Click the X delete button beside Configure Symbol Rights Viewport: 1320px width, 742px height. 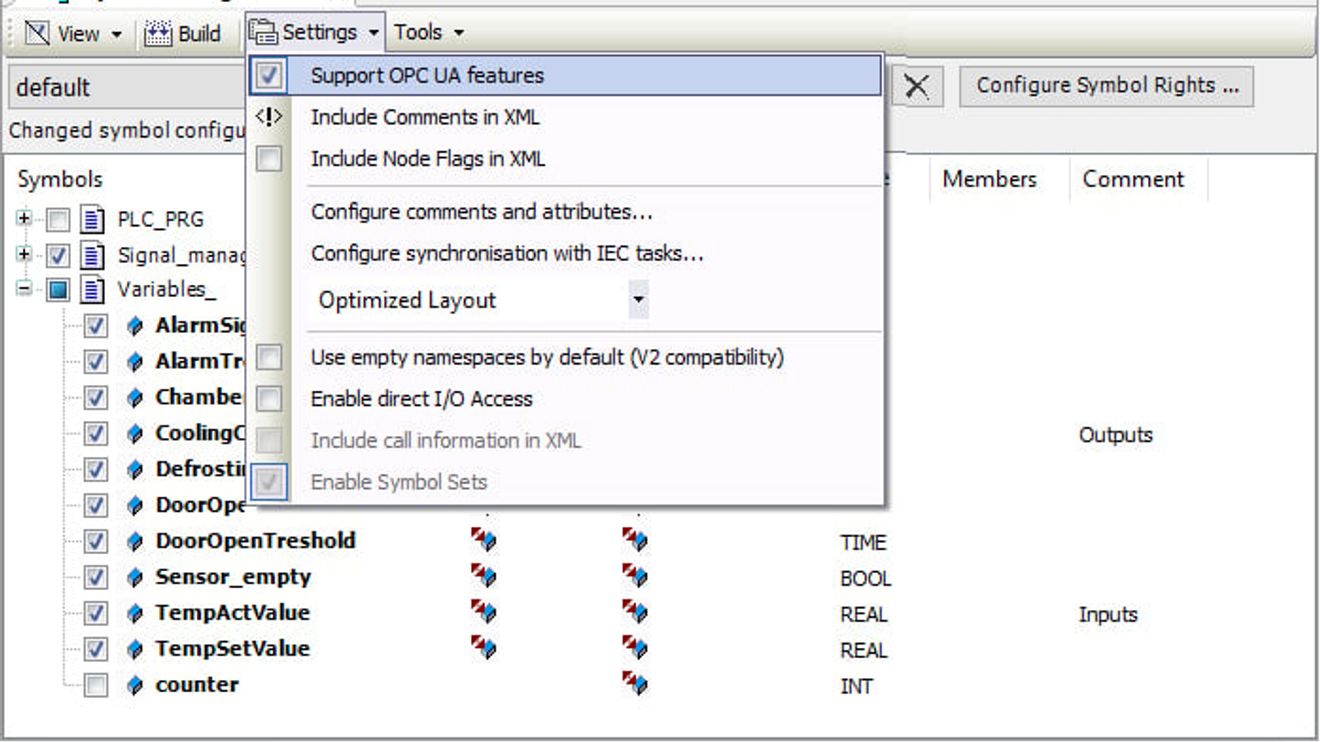pos(915,87)
